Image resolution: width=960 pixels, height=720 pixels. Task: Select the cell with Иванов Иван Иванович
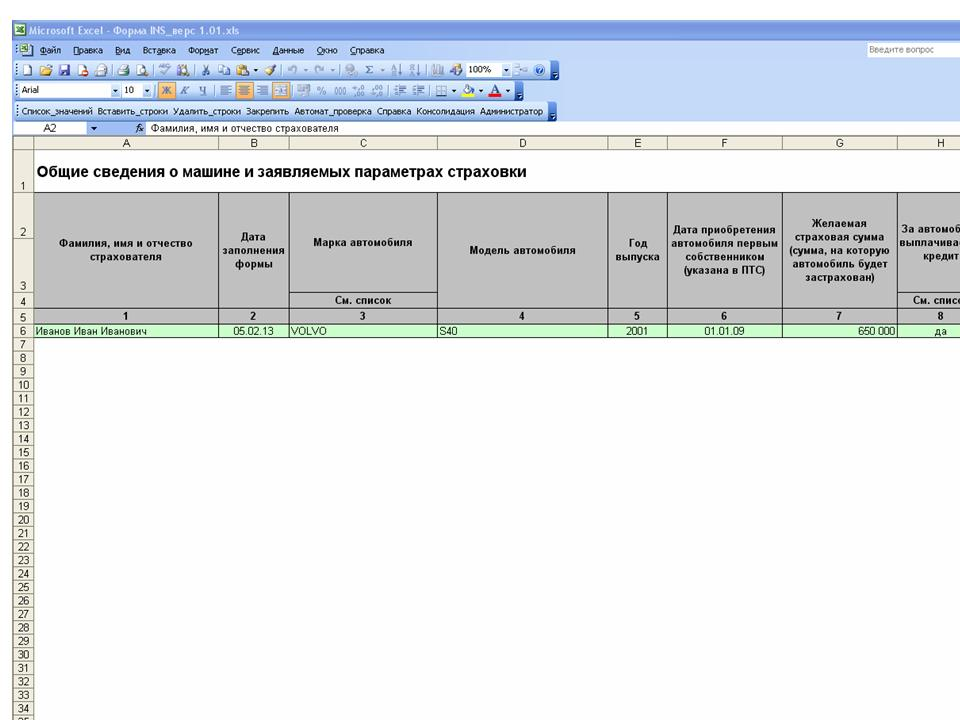pyautogui.click(x=126, y=331)
